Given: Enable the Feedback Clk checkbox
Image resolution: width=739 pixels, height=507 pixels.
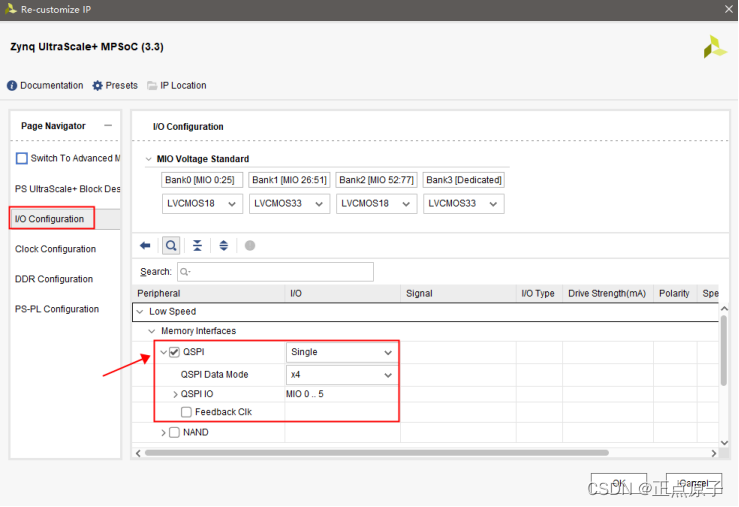Looking at the screenshot, I should pyautogui.click(x=186, y=412).
